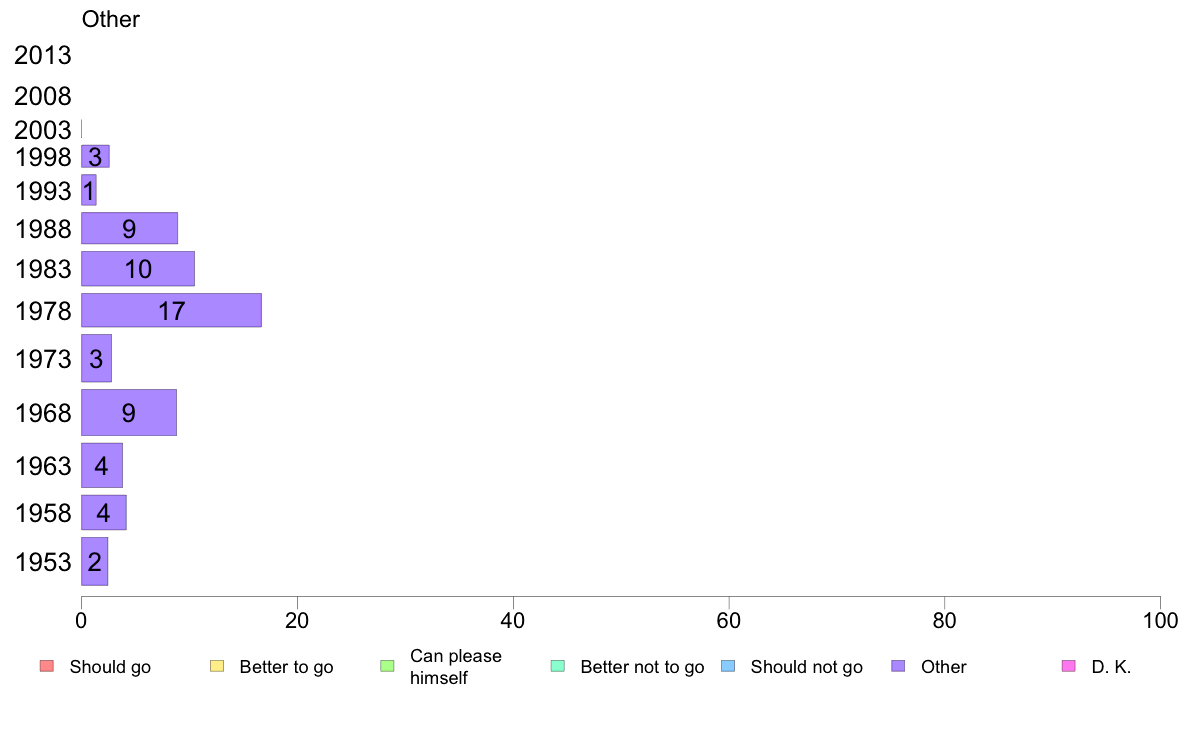Click the 1993 bar labeled 1

point(89,190)
